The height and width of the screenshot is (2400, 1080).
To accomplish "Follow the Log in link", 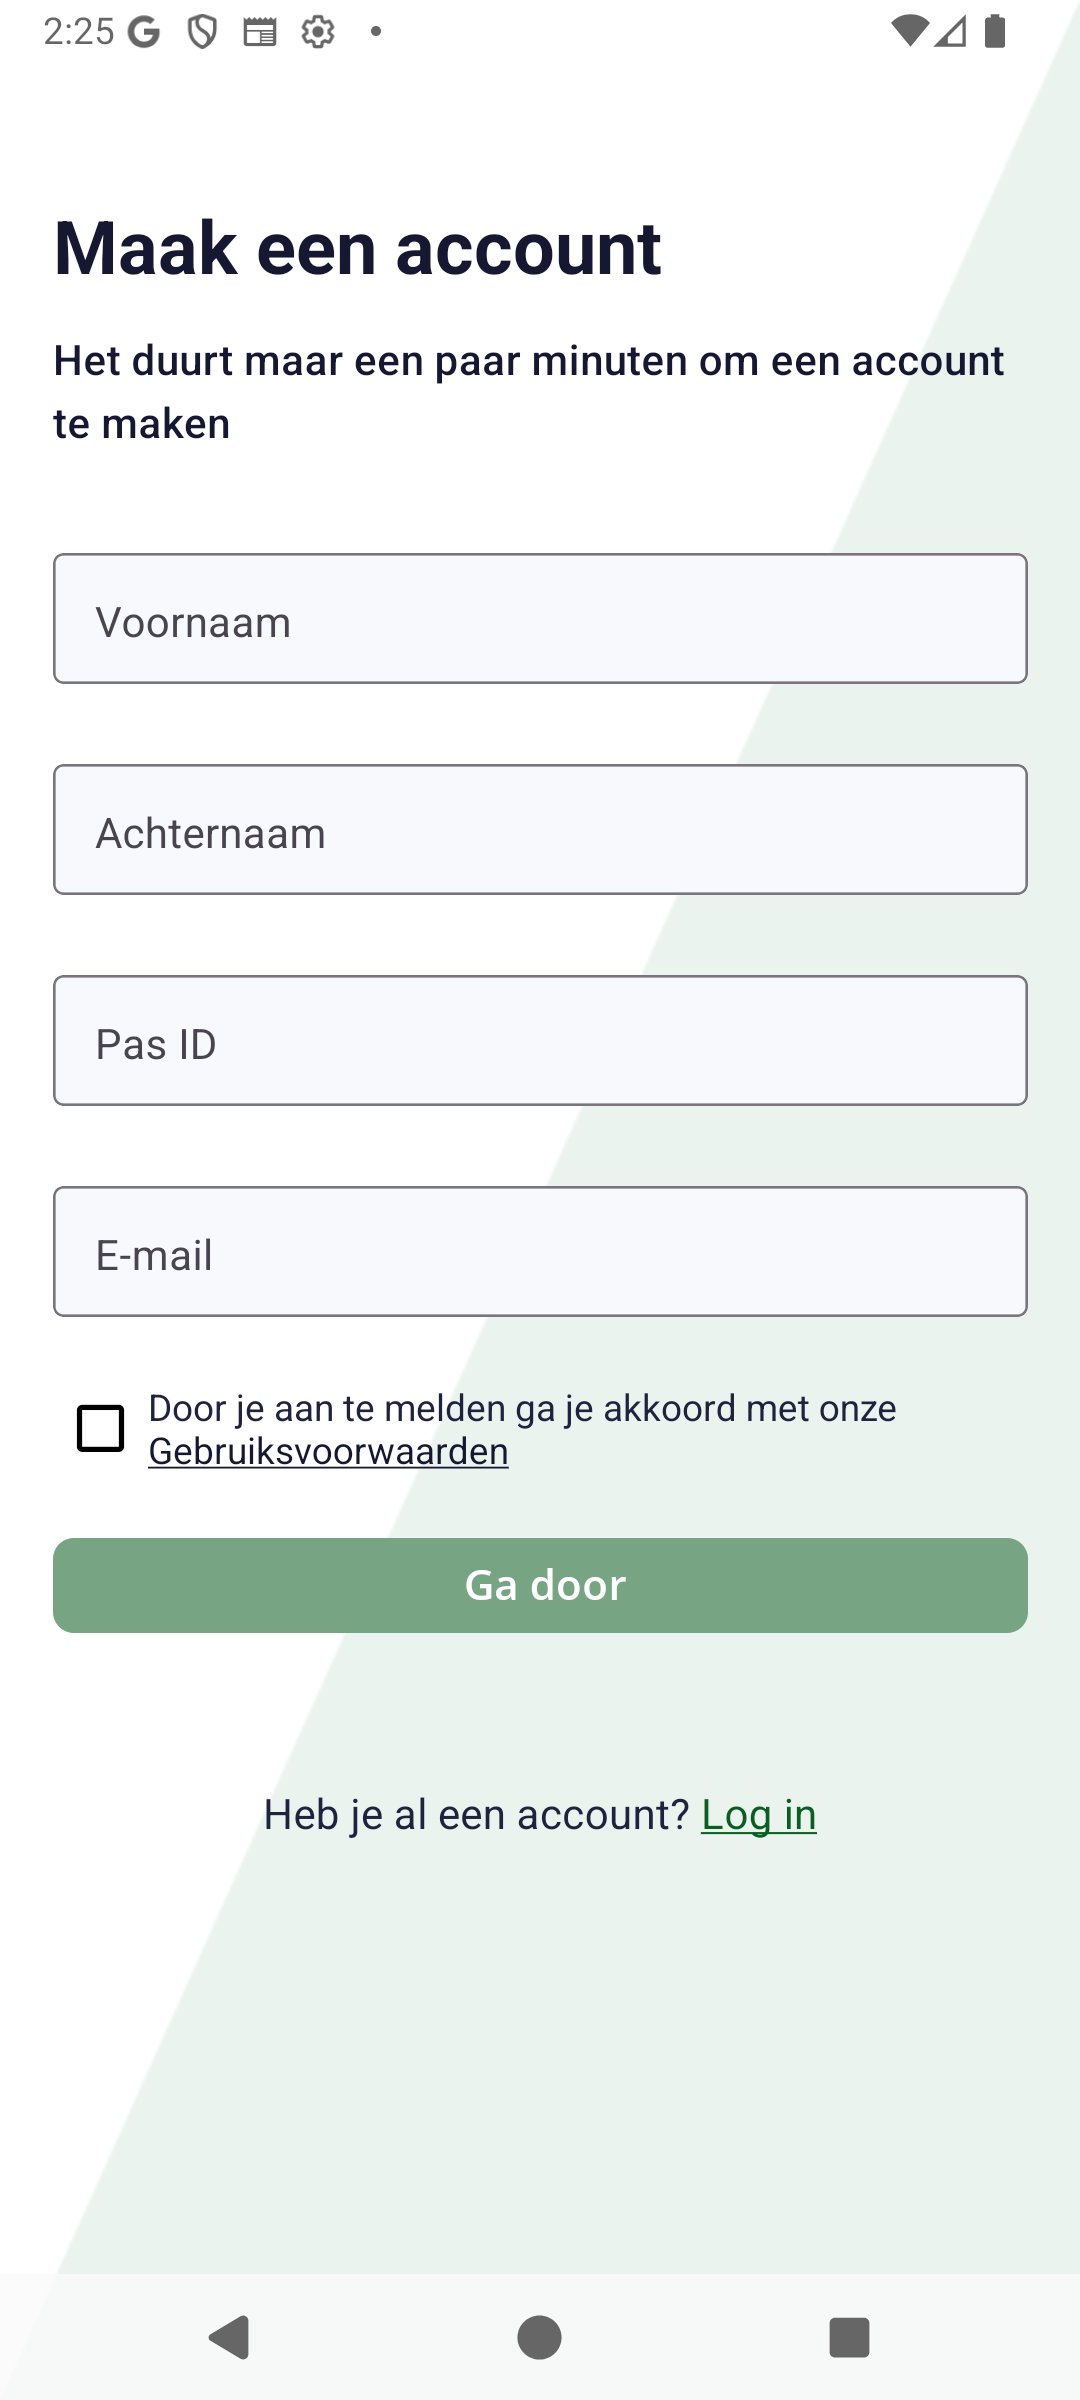I will pyautogui.click(x=759, y=1815).
